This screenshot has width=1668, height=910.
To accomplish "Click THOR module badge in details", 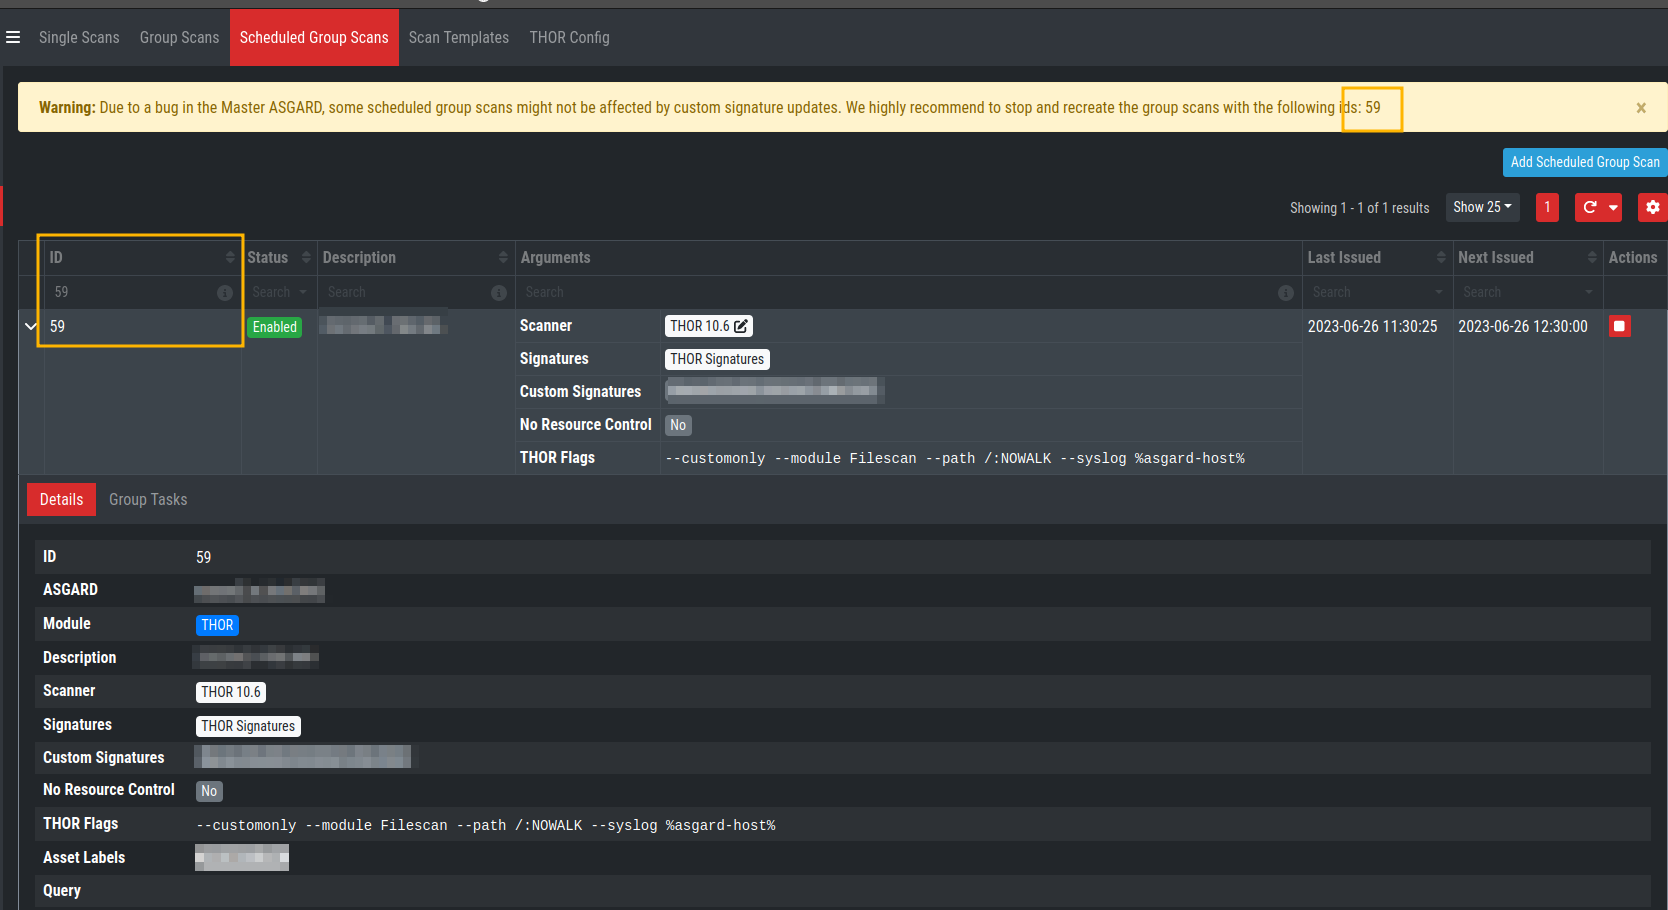I will click(x=217, y=625).
